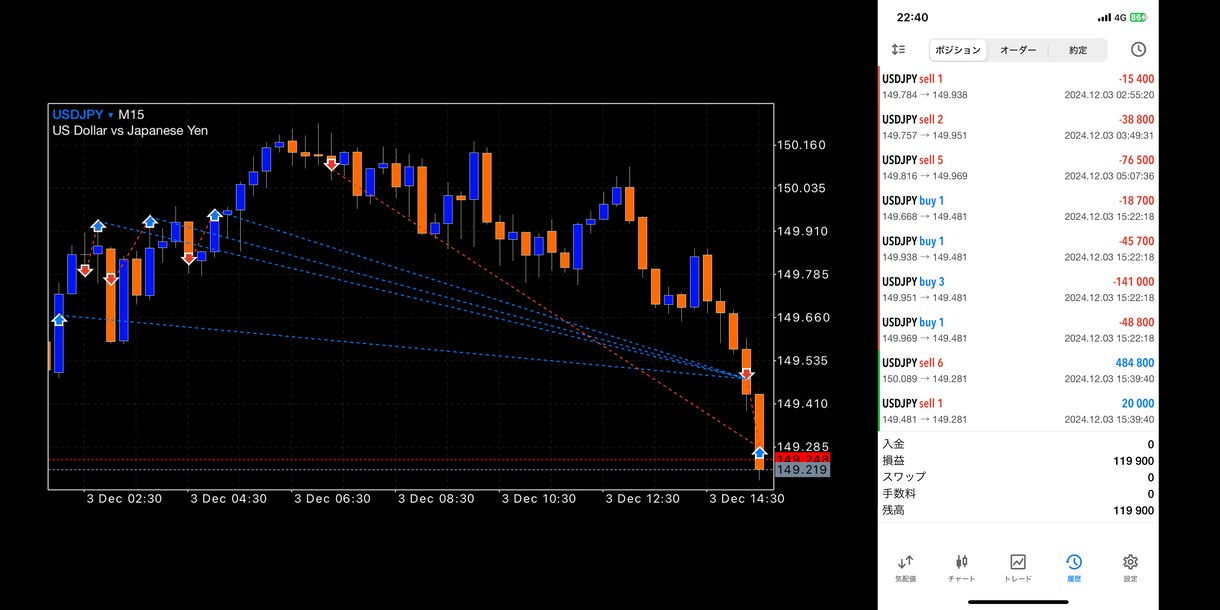
Task: Expand the USDJPY sell 6 position row
Action: [x=1018, y=370]
